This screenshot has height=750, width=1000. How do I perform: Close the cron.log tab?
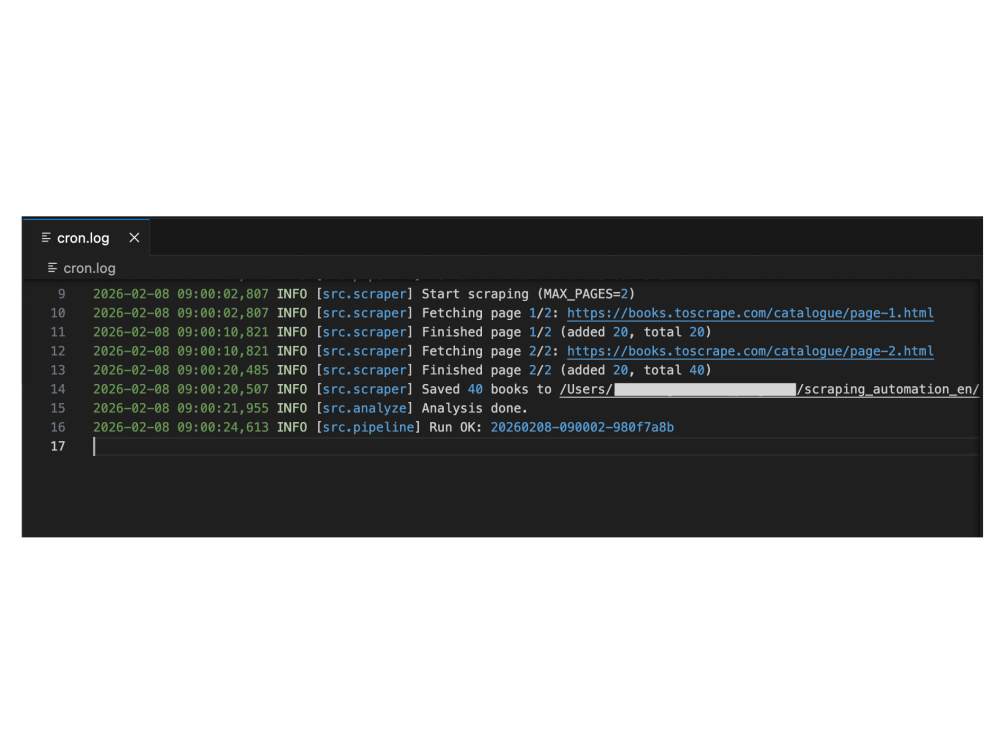(134, 238)
